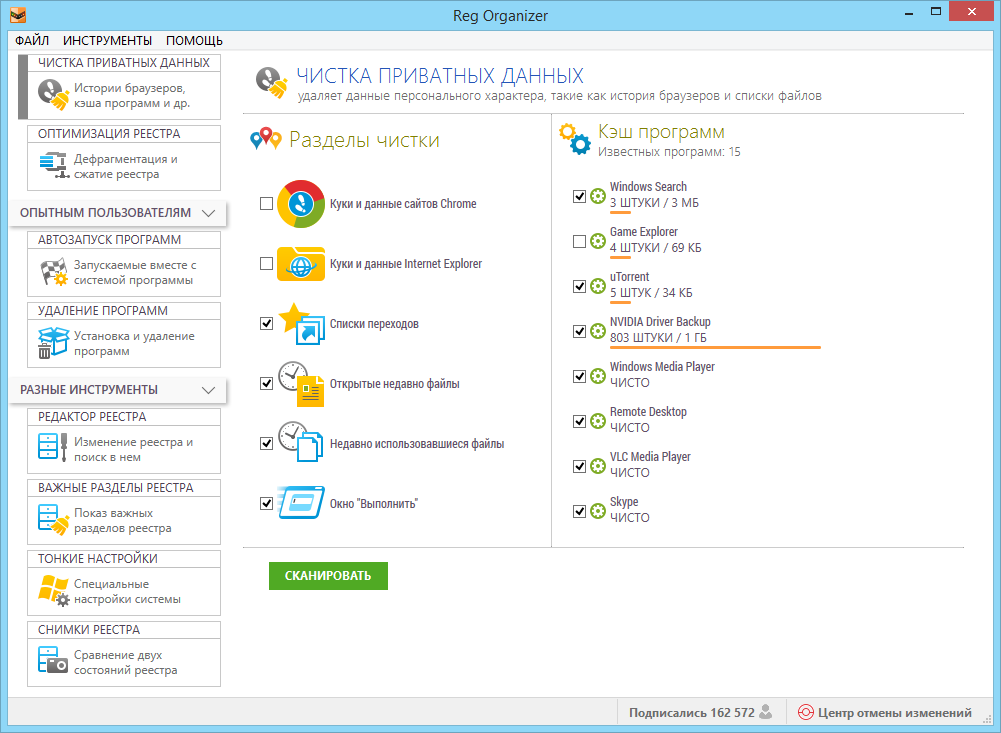
Task: Uncheck VLC Media Player checkbox
Action: 579,466
